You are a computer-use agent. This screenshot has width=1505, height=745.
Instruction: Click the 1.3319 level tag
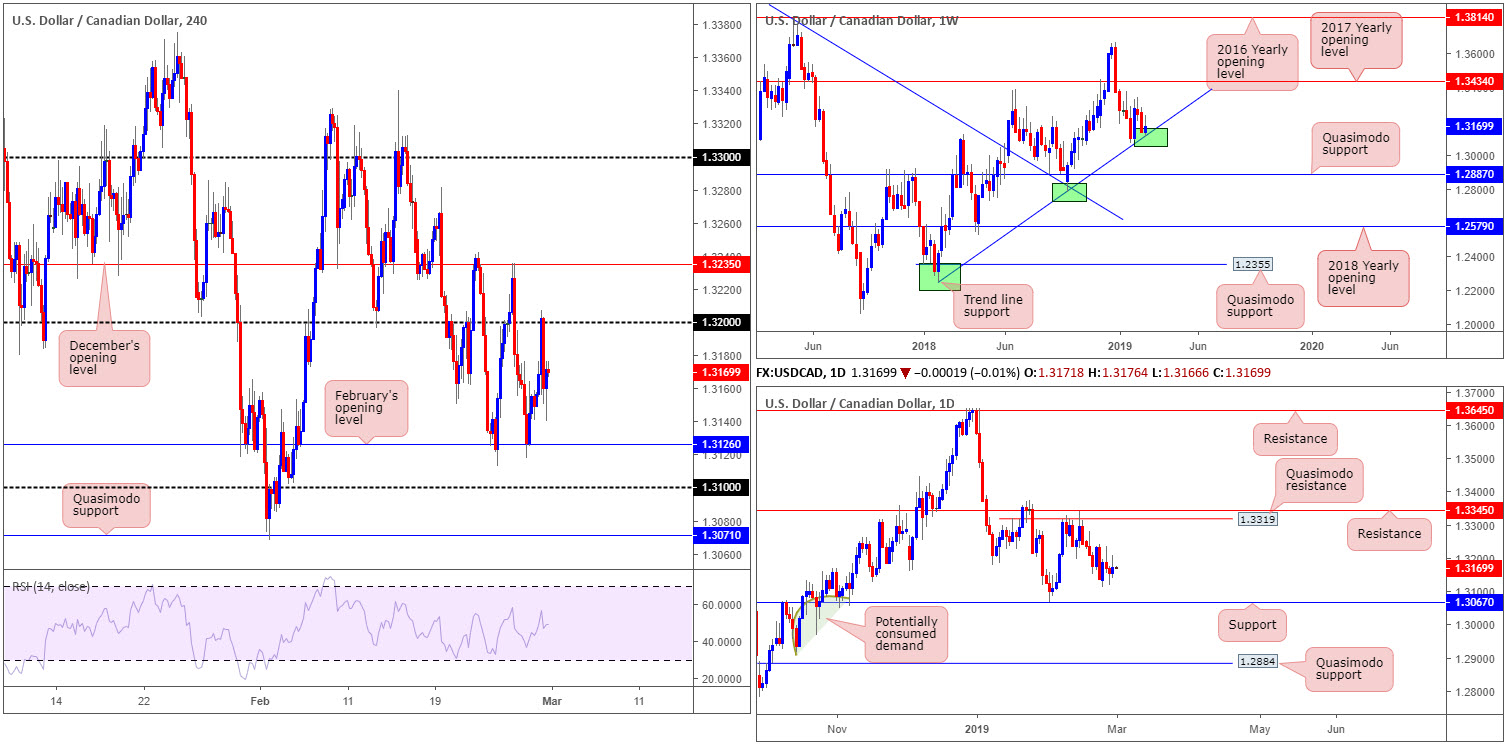tap(1257, 519)
